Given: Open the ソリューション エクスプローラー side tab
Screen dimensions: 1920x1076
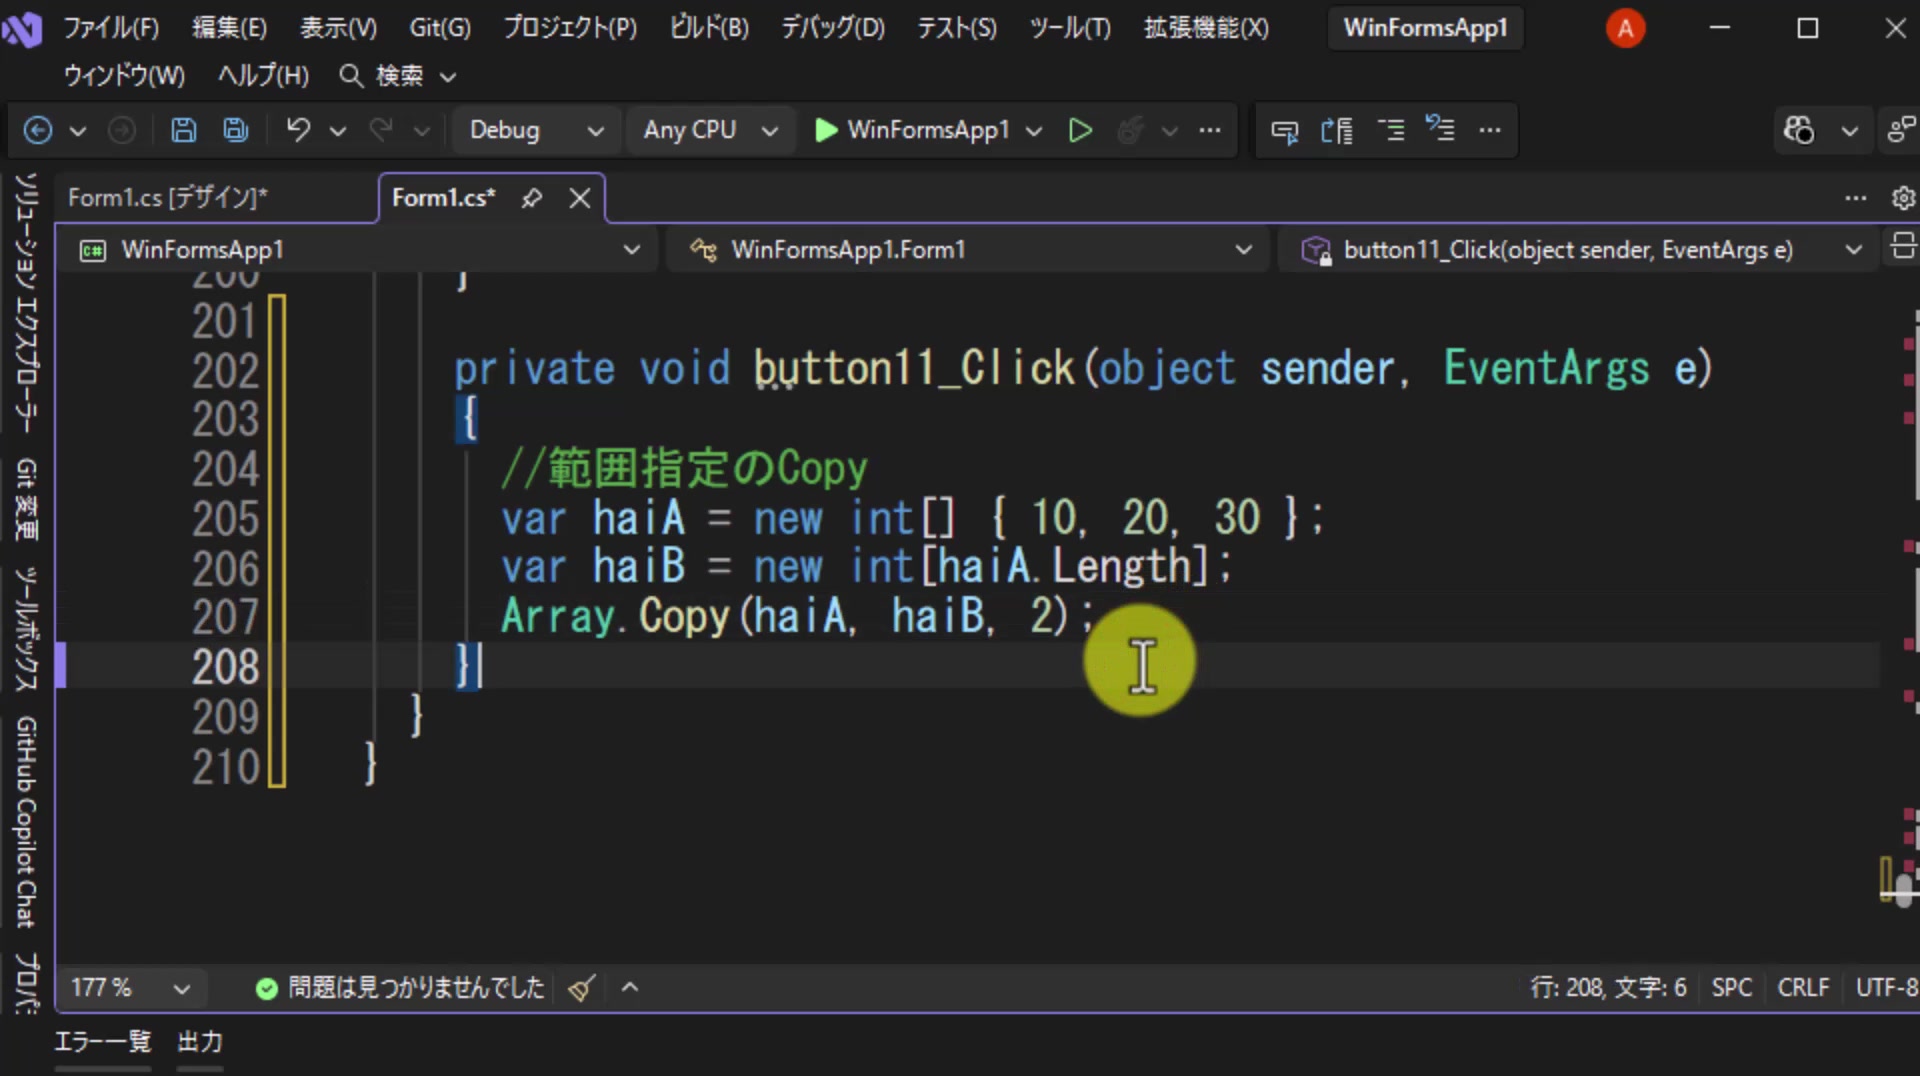Looking at the screenshot, I should pos(26,303).
